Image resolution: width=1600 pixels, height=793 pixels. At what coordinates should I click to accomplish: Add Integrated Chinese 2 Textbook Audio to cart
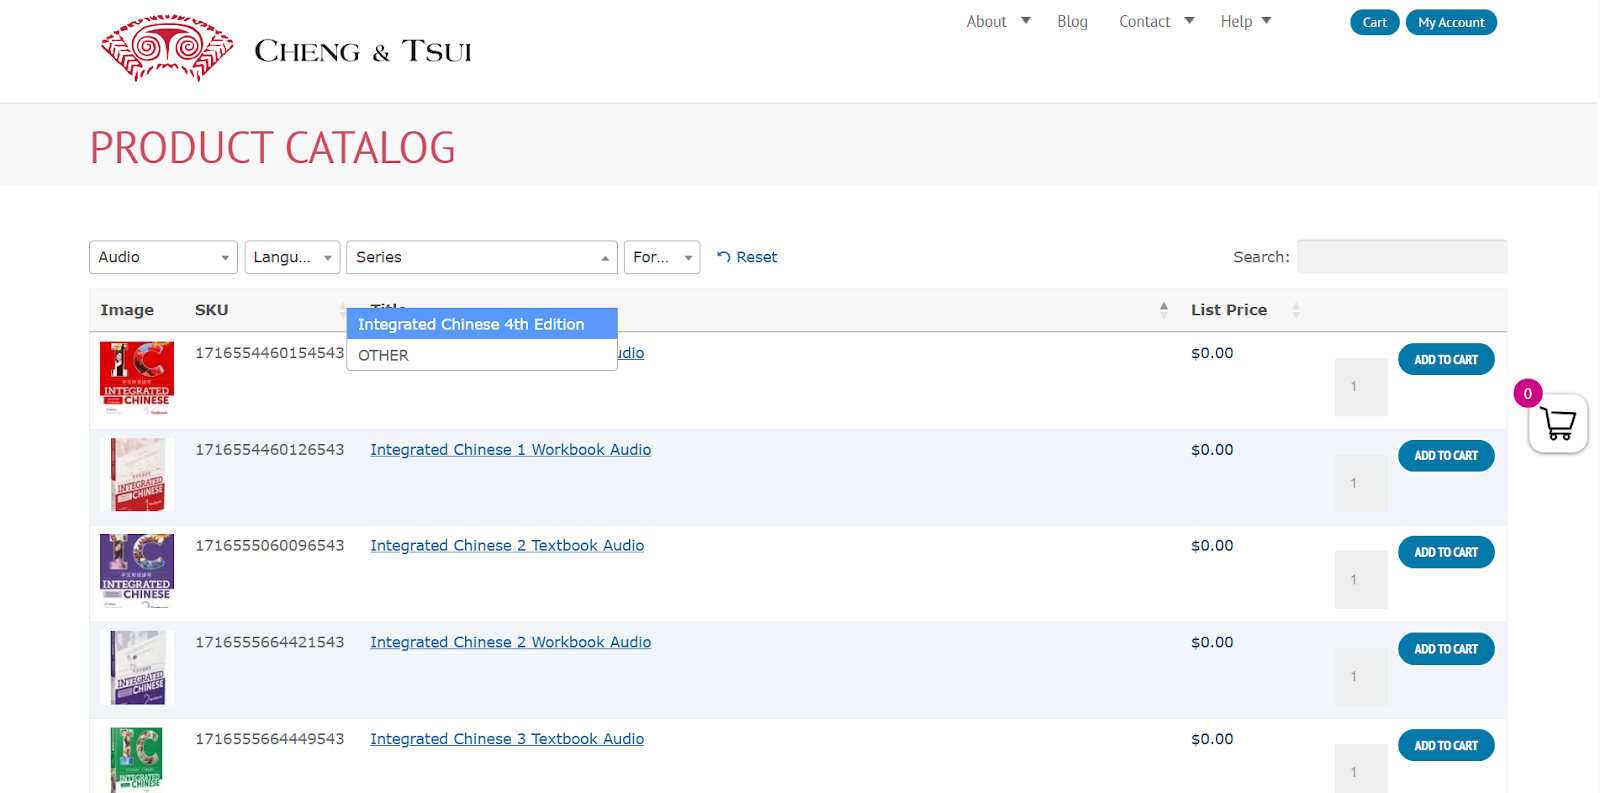click(1446, 552)
